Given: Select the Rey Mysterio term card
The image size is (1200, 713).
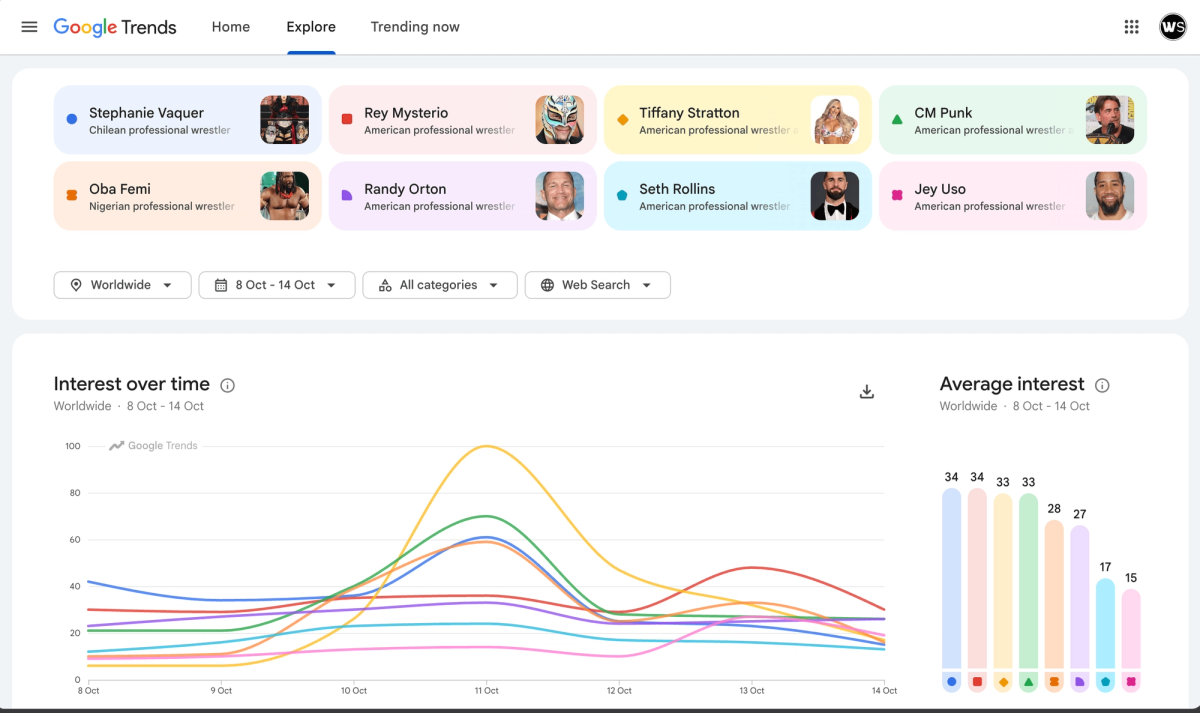Looking at the screenshot, I should click(463, 120).
